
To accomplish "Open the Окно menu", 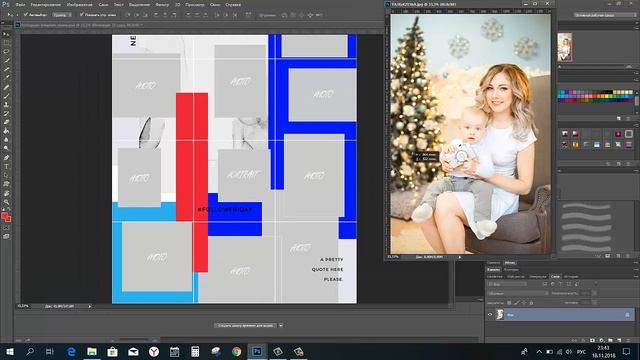I will [x=215, y=5].
